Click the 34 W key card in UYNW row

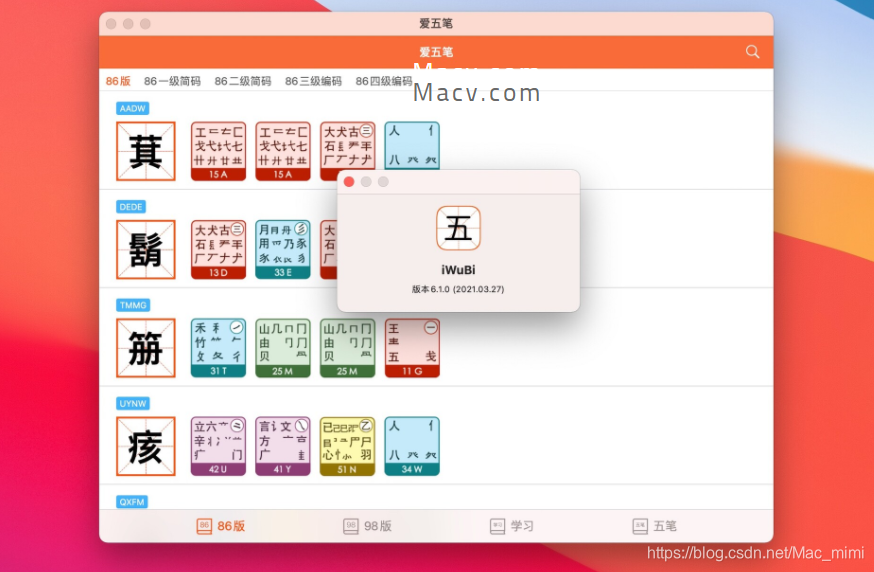coord(412,446)
